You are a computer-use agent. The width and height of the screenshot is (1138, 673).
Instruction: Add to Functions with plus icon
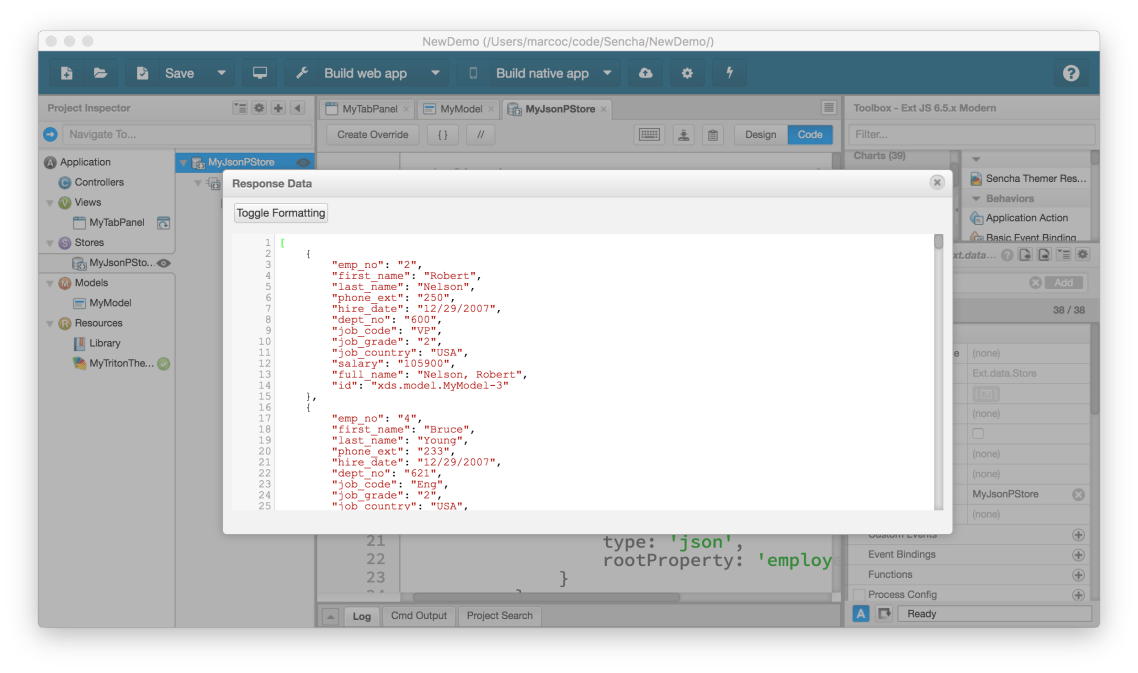[x=1078, y=575]
